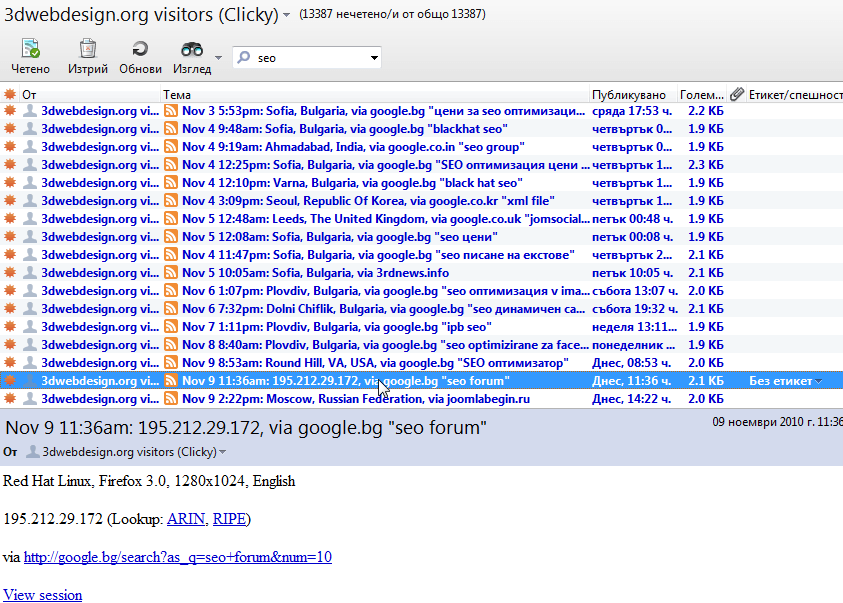Click author person icon on blackhat seo row
The height and width of the screenshot is (603, 843).
tap(31, 128)
